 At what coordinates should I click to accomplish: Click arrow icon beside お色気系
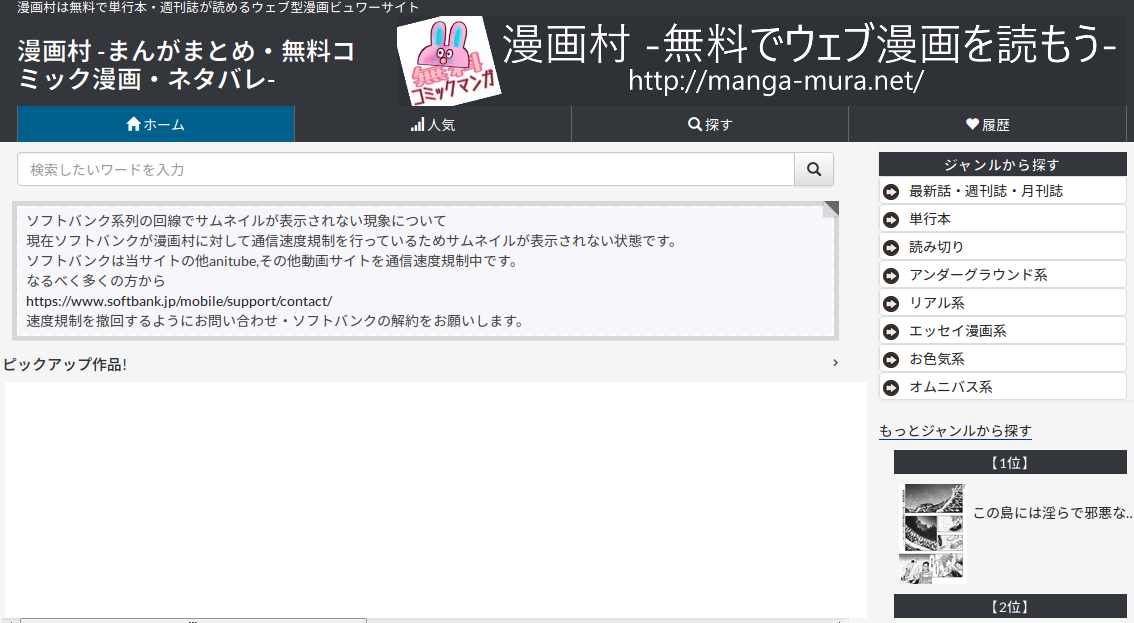point(891,360)
